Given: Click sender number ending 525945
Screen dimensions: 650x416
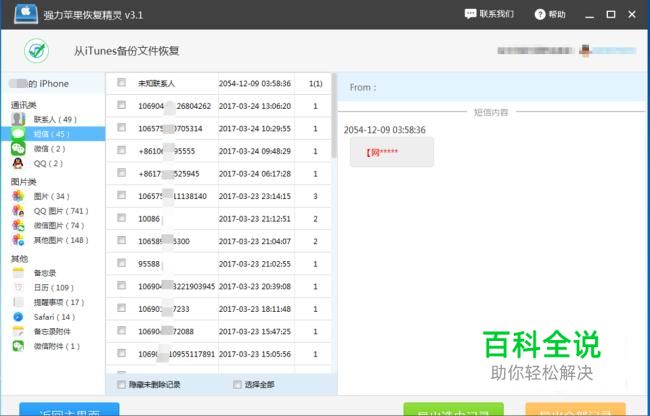Looking at the screenshot, I should pyautogui.click(x=169, y=174).
